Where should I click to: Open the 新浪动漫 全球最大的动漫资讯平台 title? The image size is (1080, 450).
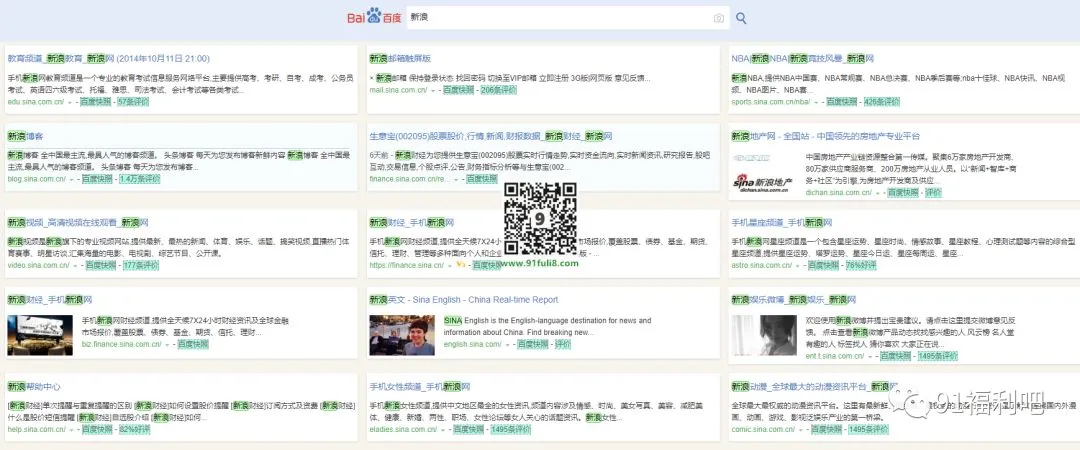coord(815,387)
